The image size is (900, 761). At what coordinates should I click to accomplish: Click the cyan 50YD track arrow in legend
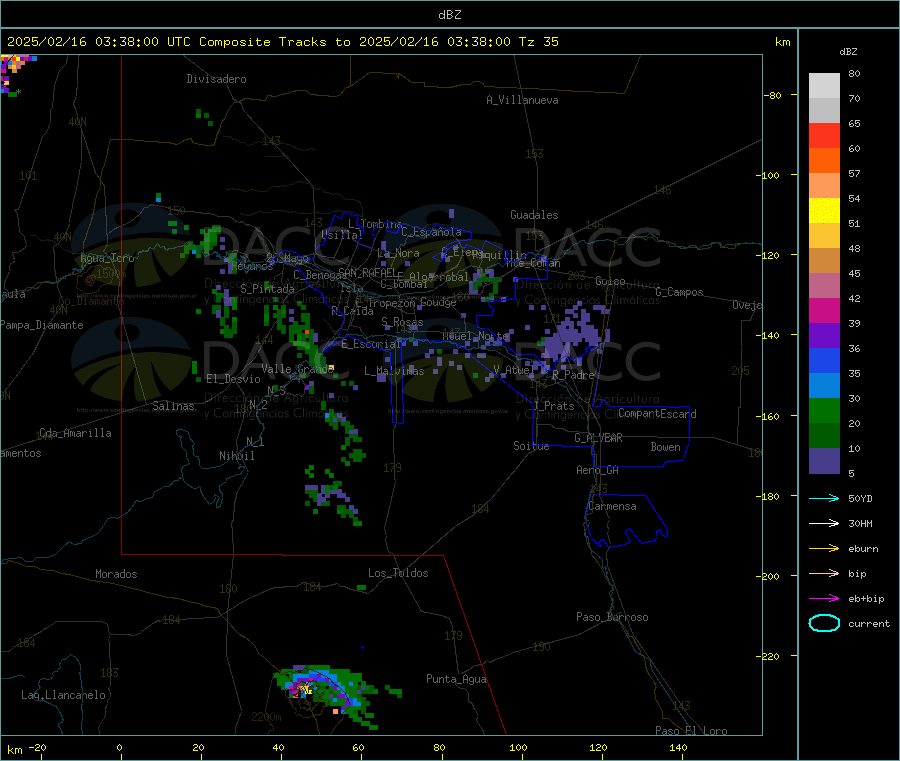point(824,498)
